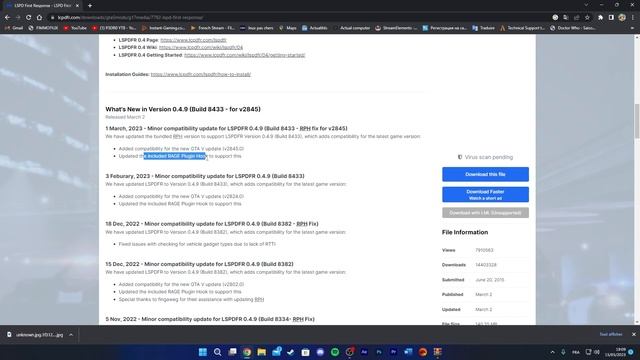Click the Download Faster button
The width and height of the screenshot is (640, 360).
[485, 194]
